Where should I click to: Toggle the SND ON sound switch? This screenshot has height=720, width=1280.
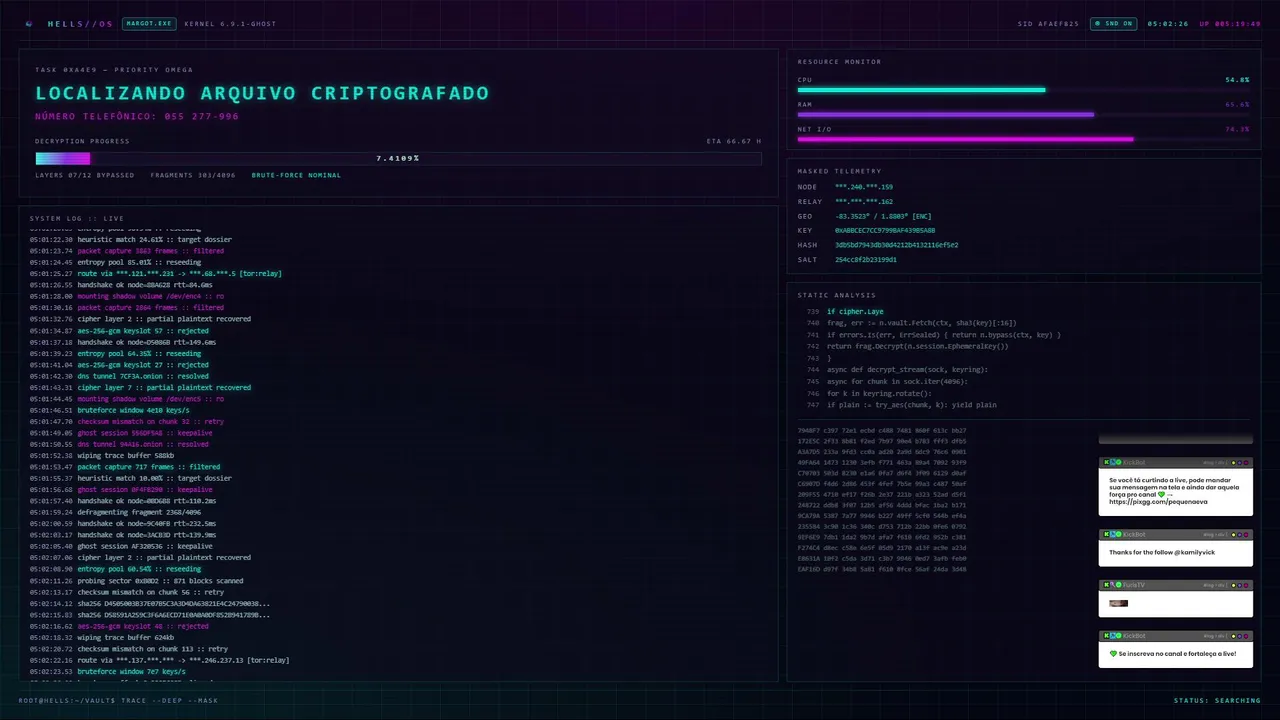pyautogui.click(x=1113, y=23)
